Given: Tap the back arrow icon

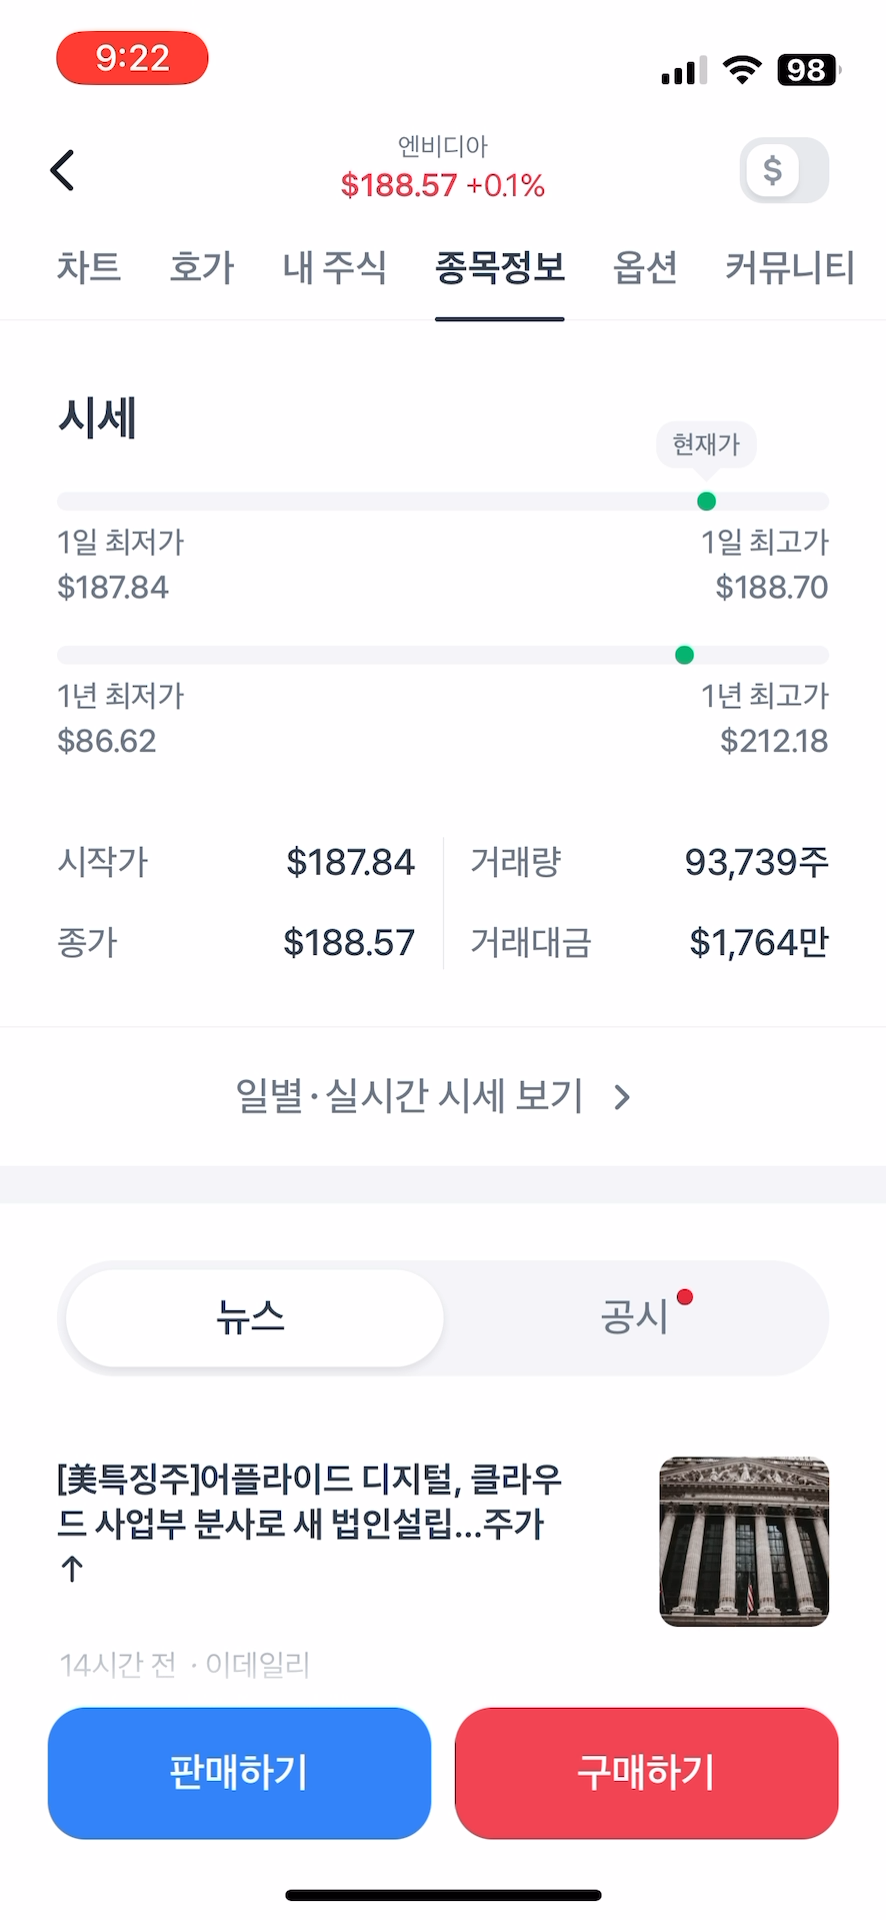Looking at the screenshot, I should coord(63,170).
